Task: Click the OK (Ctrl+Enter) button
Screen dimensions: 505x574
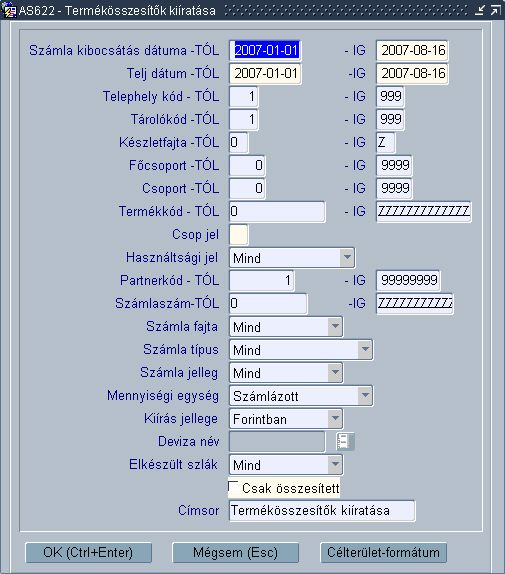Action: pos(88,552)
